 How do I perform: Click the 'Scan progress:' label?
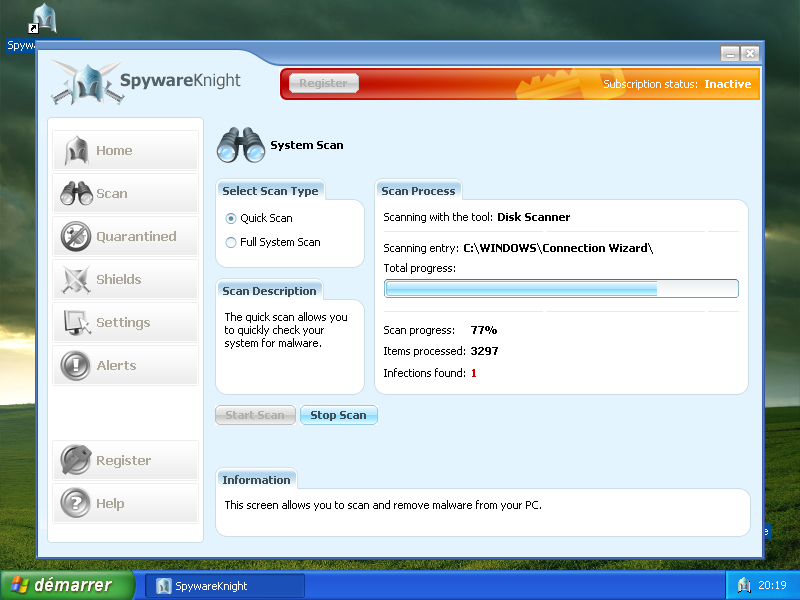tap(419, 330)
